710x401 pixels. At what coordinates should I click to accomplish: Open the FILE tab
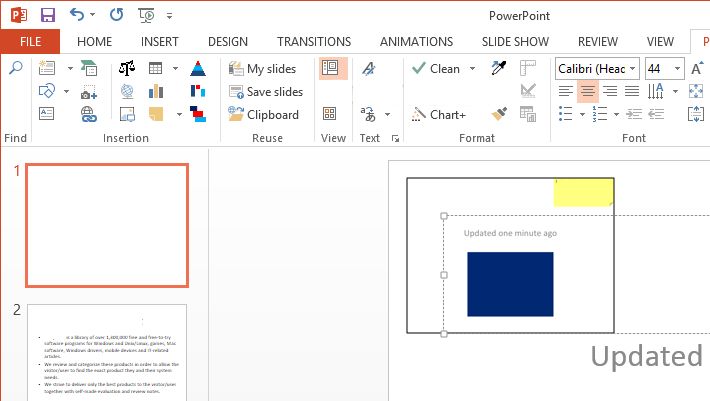(30, 42)
